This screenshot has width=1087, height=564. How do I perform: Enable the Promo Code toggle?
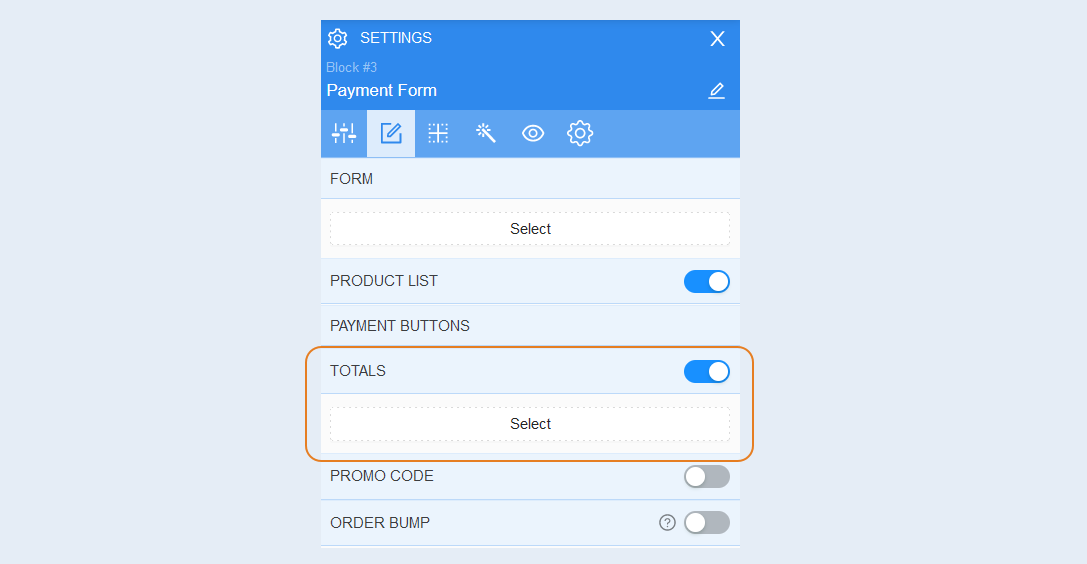(x=706, y=477)
